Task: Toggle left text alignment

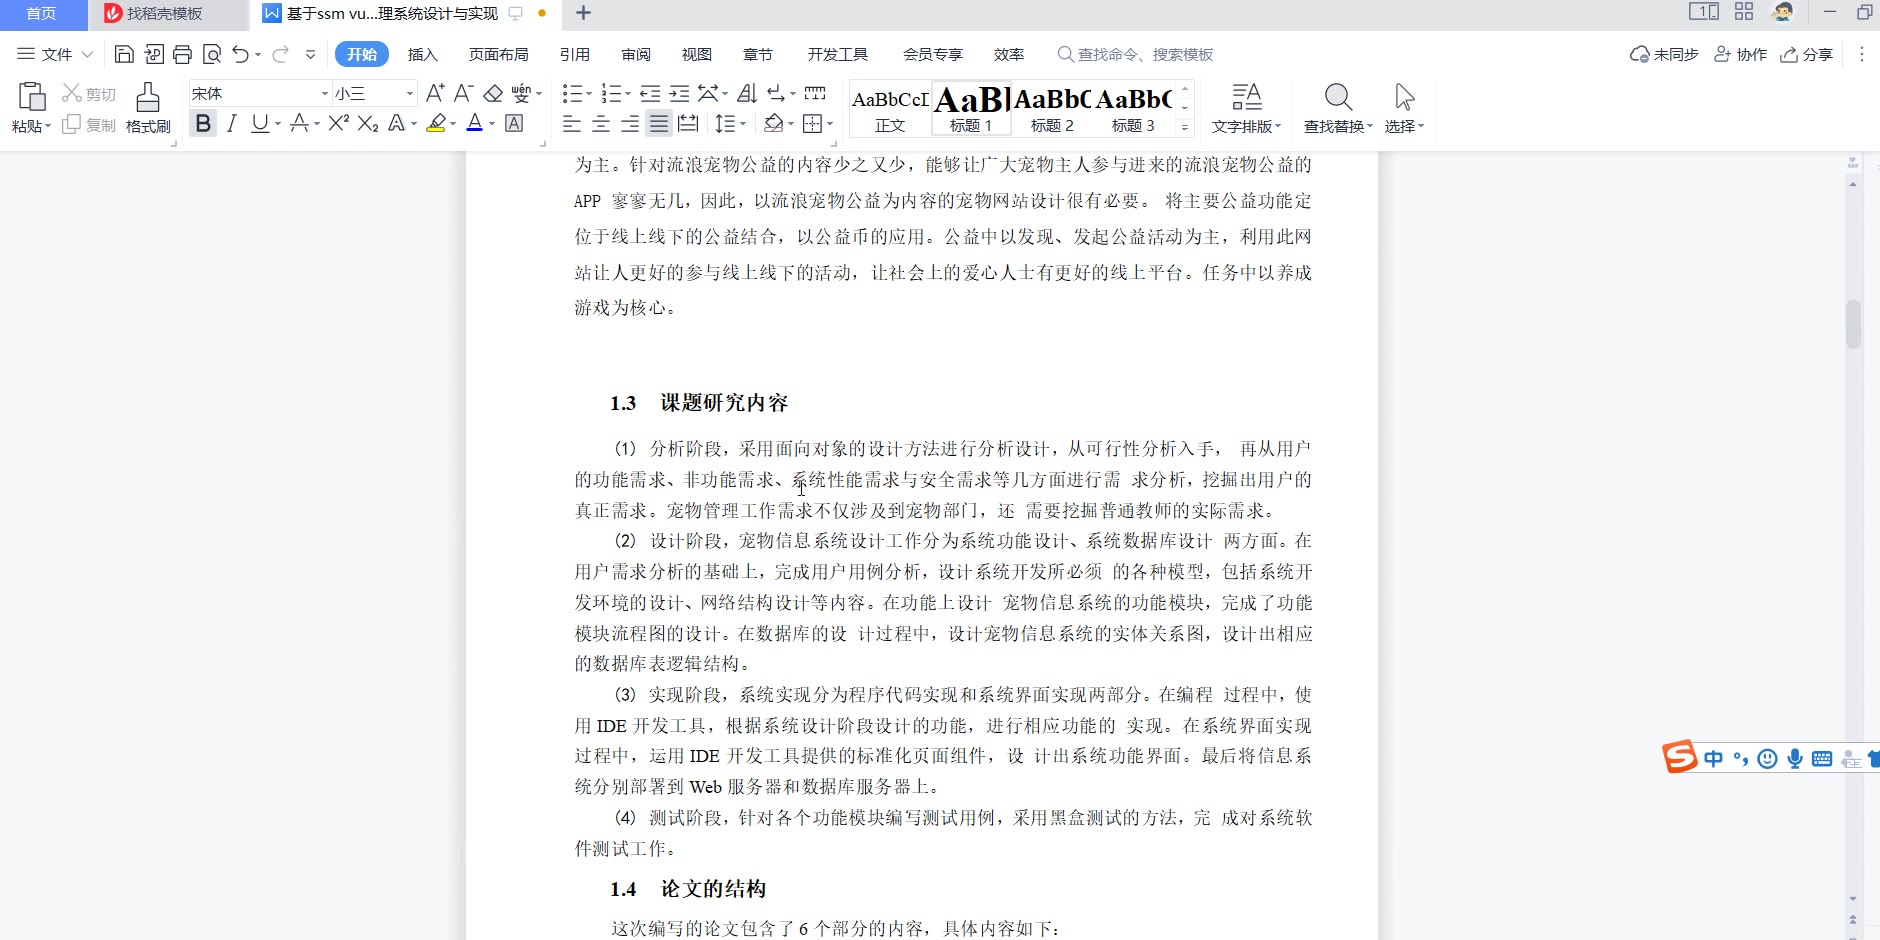Action: click(571, 123)
